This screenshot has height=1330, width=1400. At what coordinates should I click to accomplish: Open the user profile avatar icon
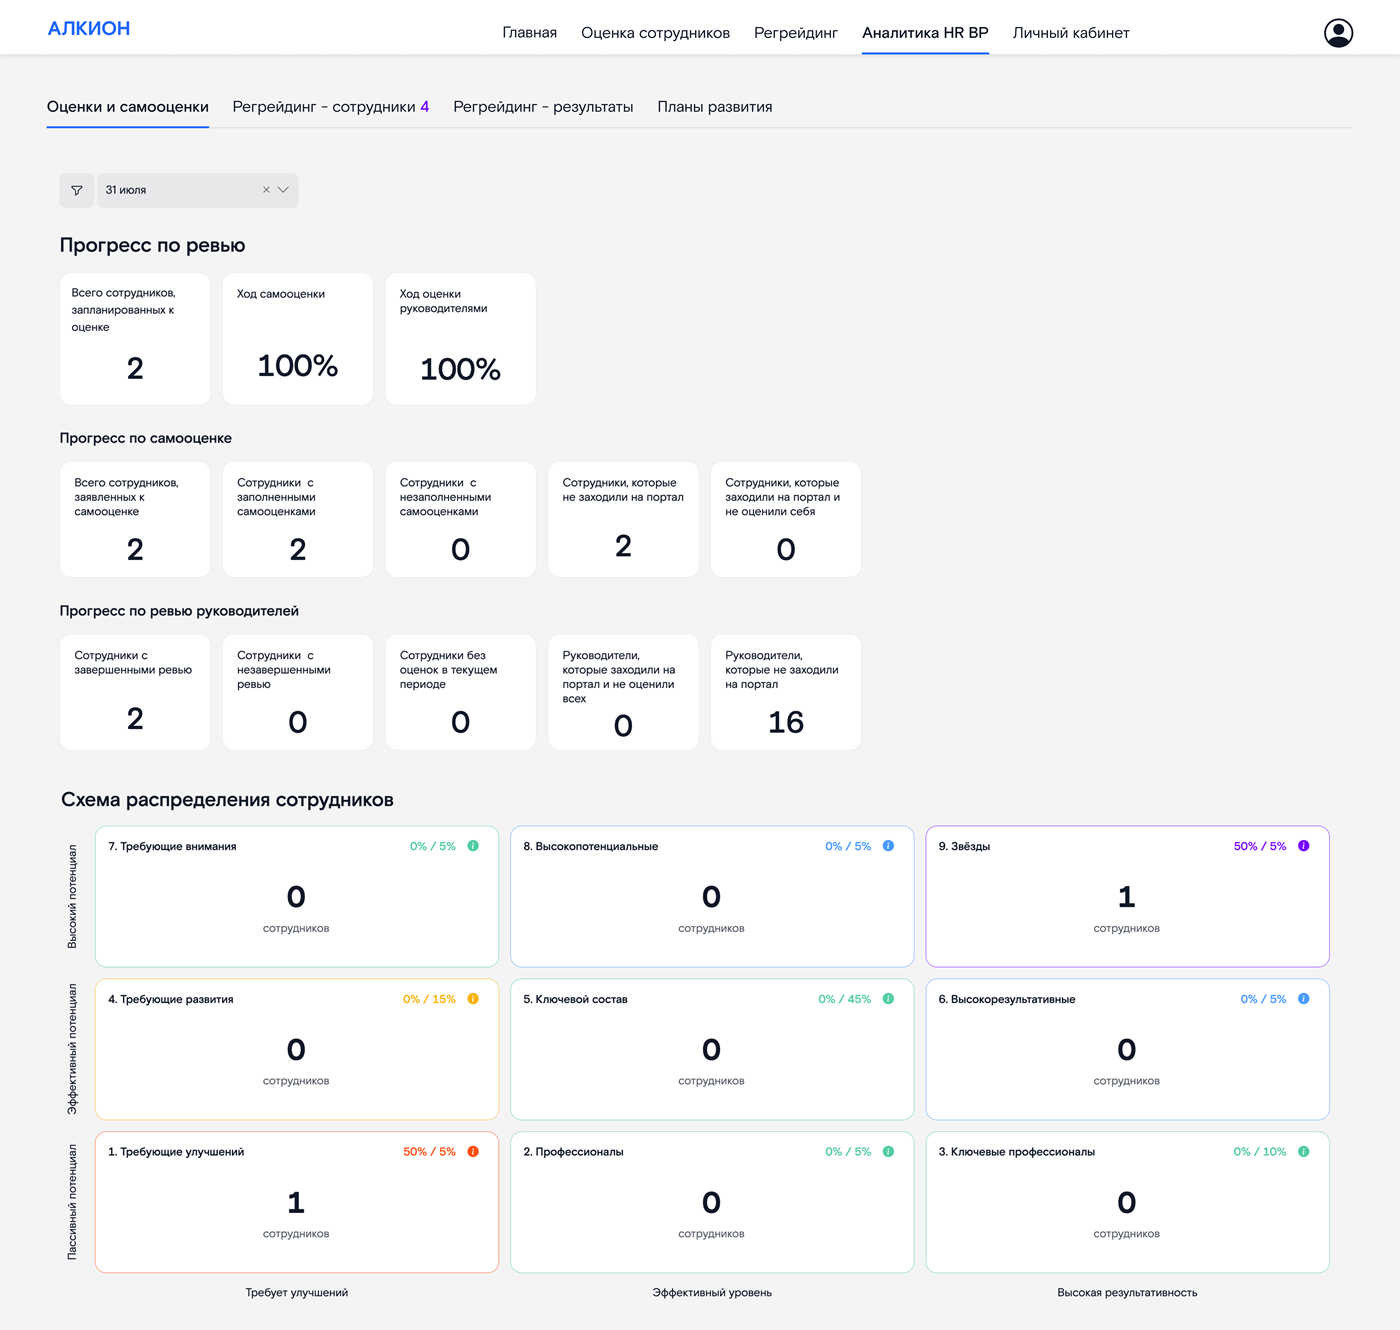click(x=1338, y=33)
